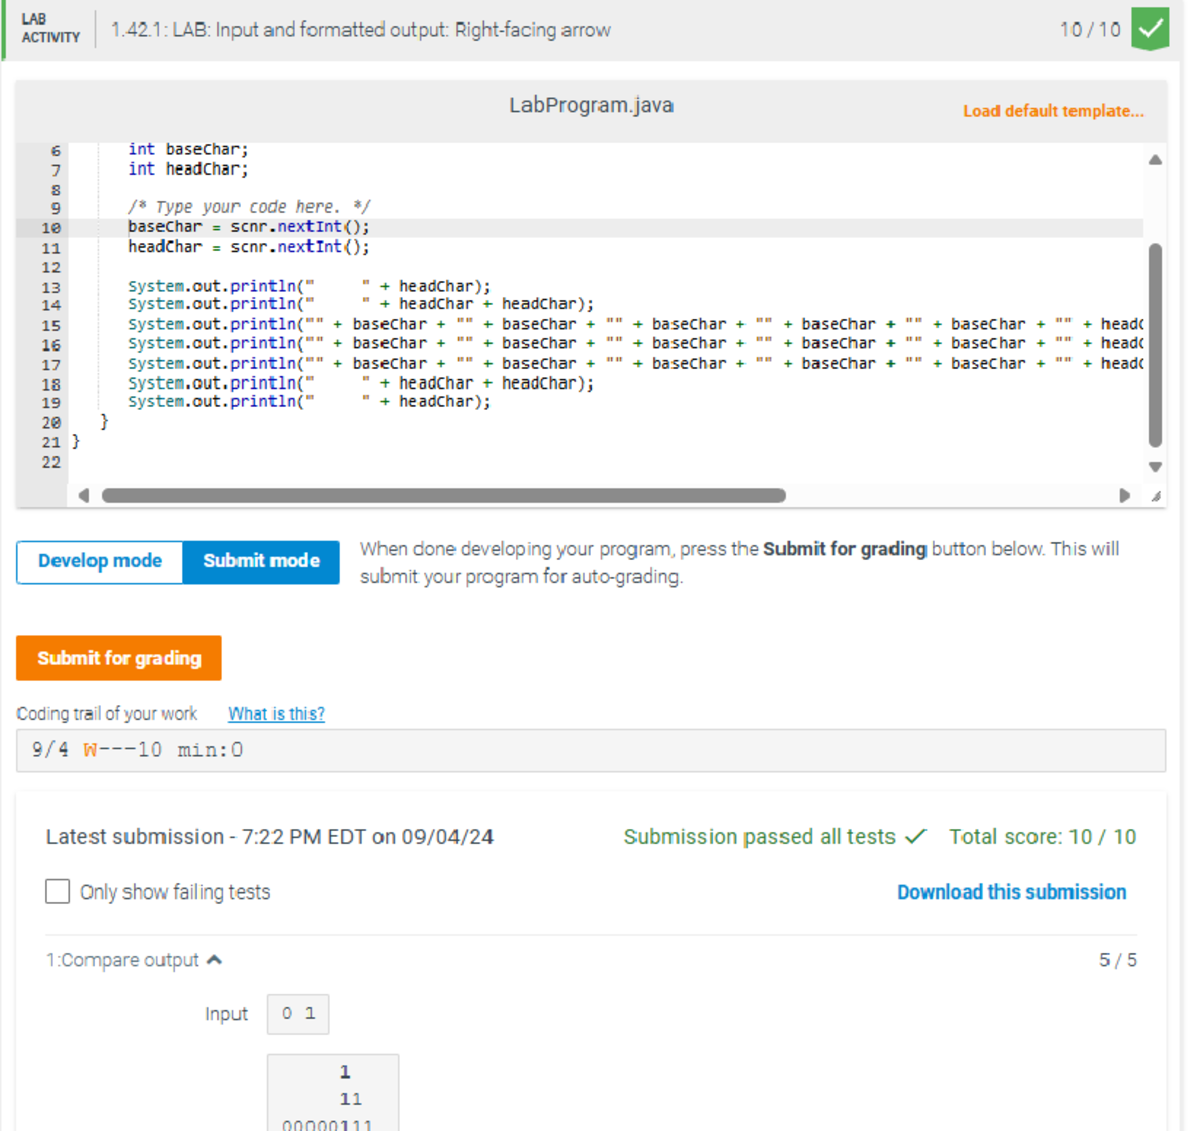Click the green 10/10 checkmark badge
The image size is (1200, 1131).
click(x=1149, y=29)
